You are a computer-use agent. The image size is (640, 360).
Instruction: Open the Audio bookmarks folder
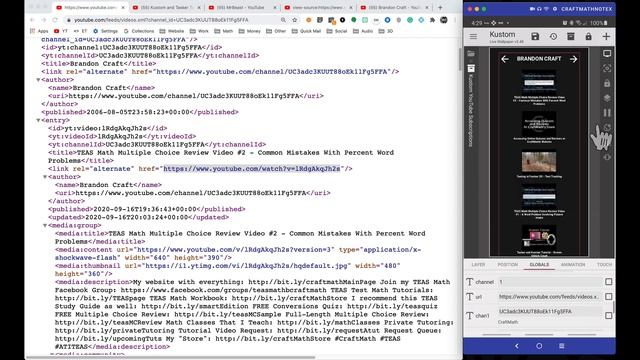tap(363, 31)
